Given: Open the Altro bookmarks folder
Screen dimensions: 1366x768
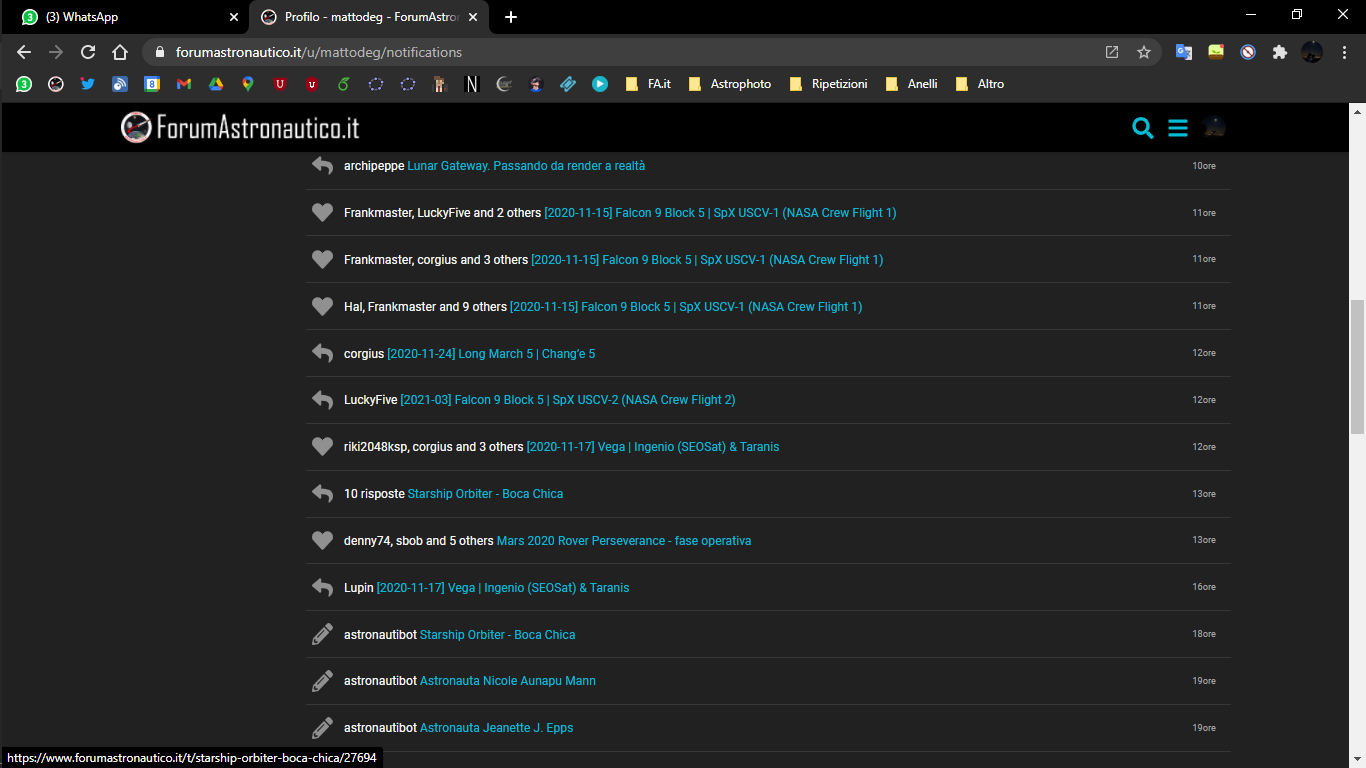Looking at the screenshot, I should (980, 84).
